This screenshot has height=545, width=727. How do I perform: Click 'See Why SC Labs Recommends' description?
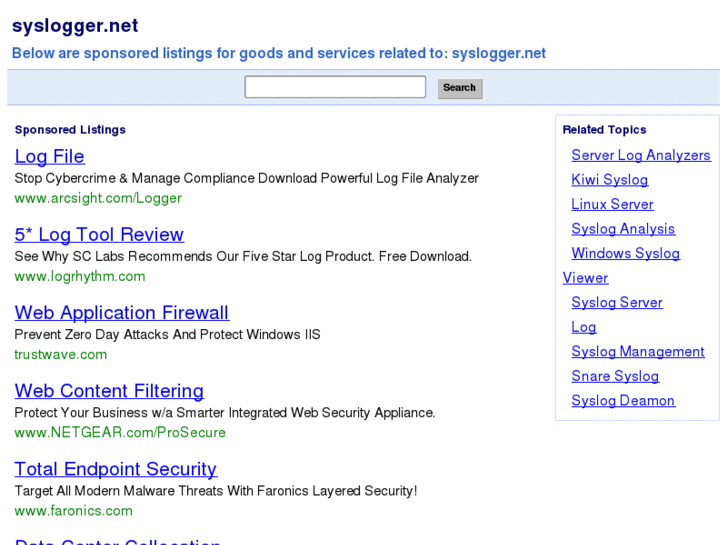pos(243,256)
